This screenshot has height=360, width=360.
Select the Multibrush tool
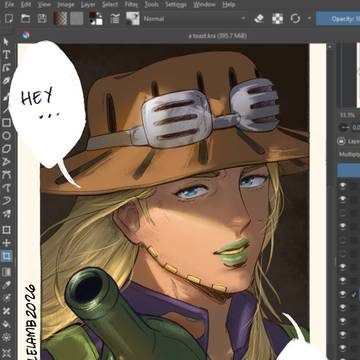(6, 213)
